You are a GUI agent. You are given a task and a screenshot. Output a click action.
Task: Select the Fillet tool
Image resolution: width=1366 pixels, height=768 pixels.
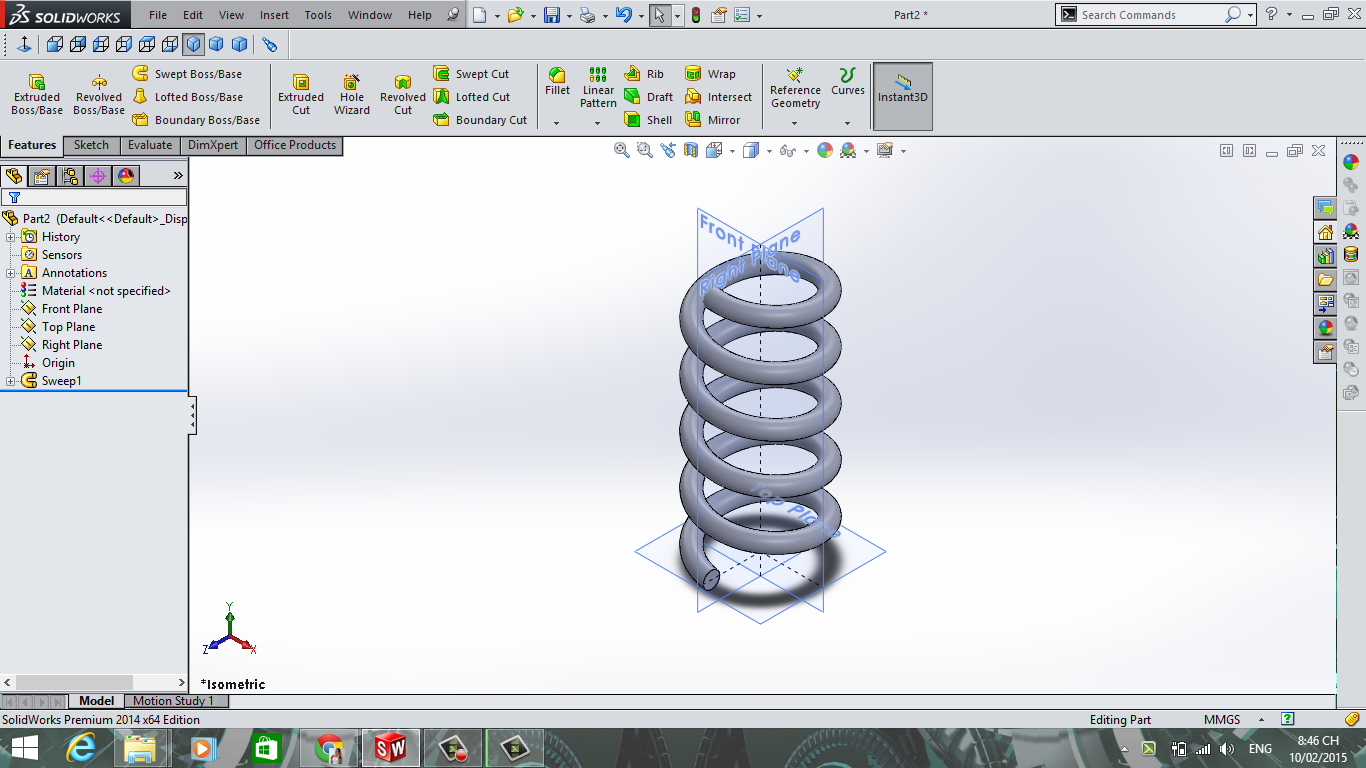pyautogui.click(x=557, y=82)
